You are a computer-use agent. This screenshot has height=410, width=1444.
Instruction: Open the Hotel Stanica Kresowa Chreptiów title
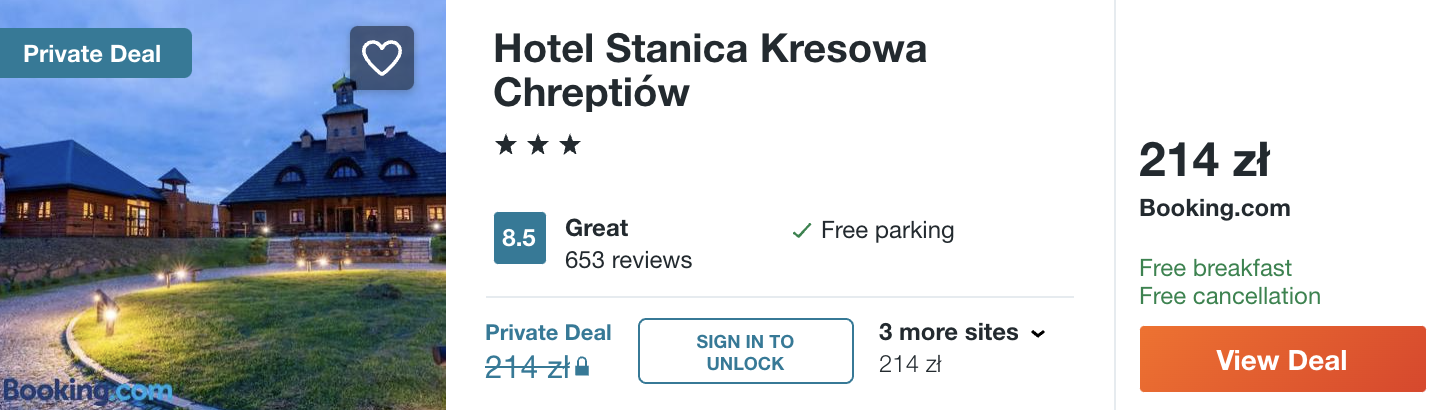tap(710, 70)
